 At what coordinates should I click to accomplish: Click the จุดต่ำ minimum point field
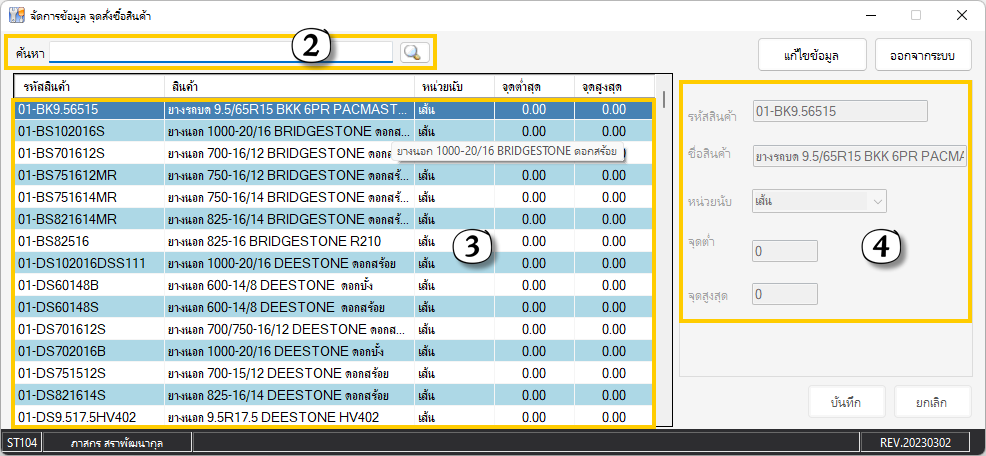785,251
